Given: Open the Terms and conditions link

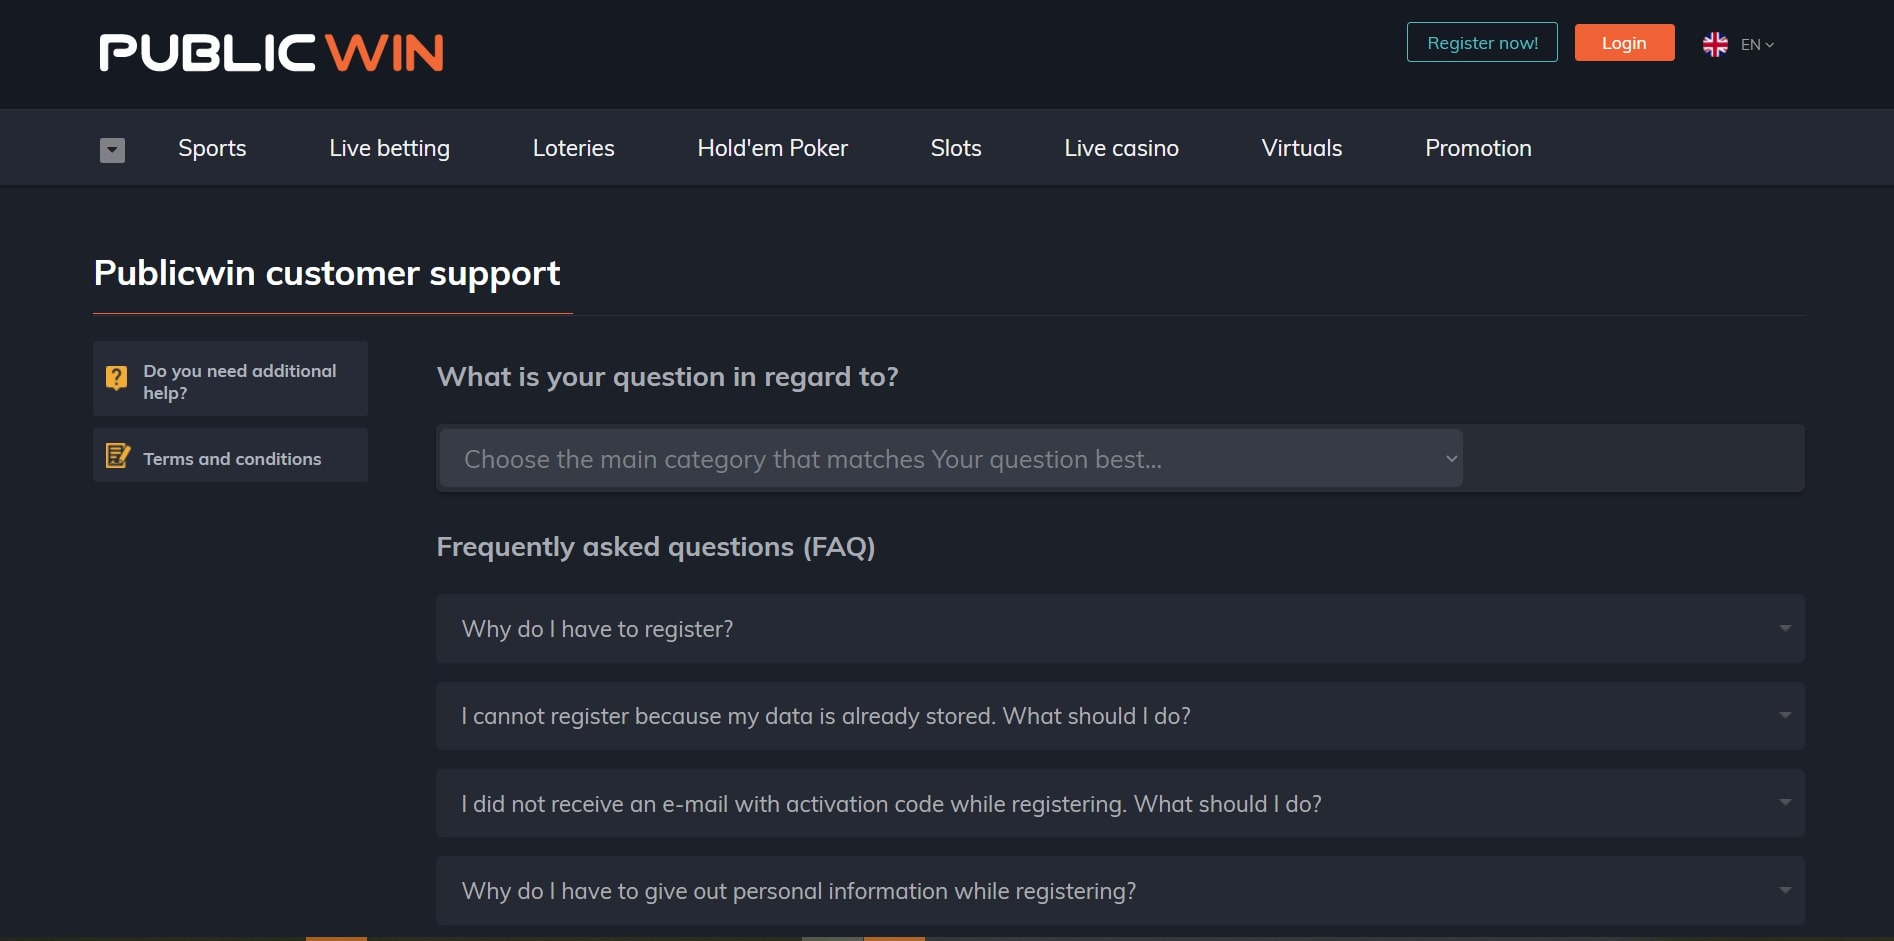Looking at the screenshot, I should (x=230, y=455).
